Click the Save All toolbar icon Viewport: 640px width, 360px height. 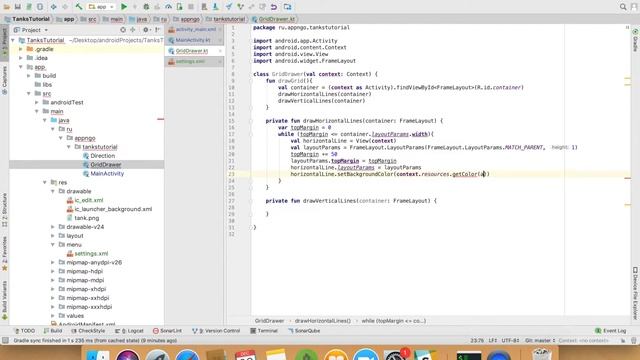point(18,7)
